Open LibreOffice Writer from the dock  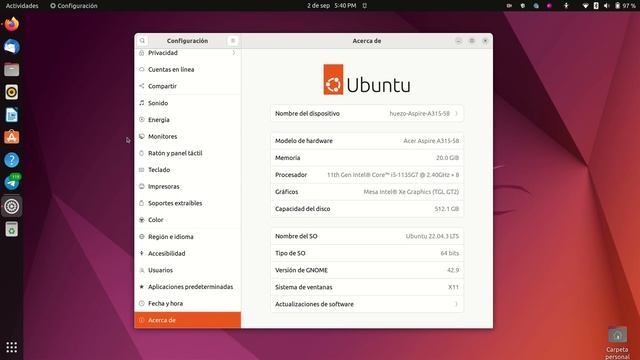click(x=11, y=115)
